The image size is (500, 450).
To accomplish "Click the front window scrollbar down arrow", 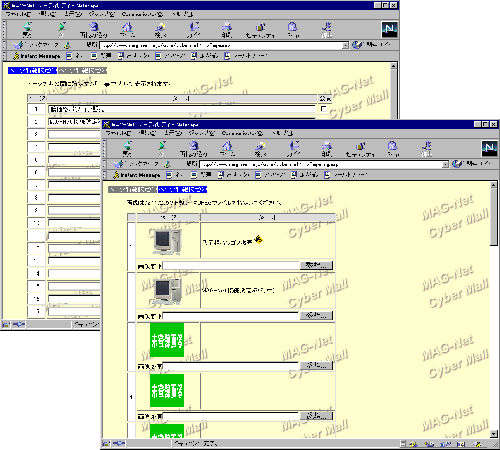I will [494, 434].
